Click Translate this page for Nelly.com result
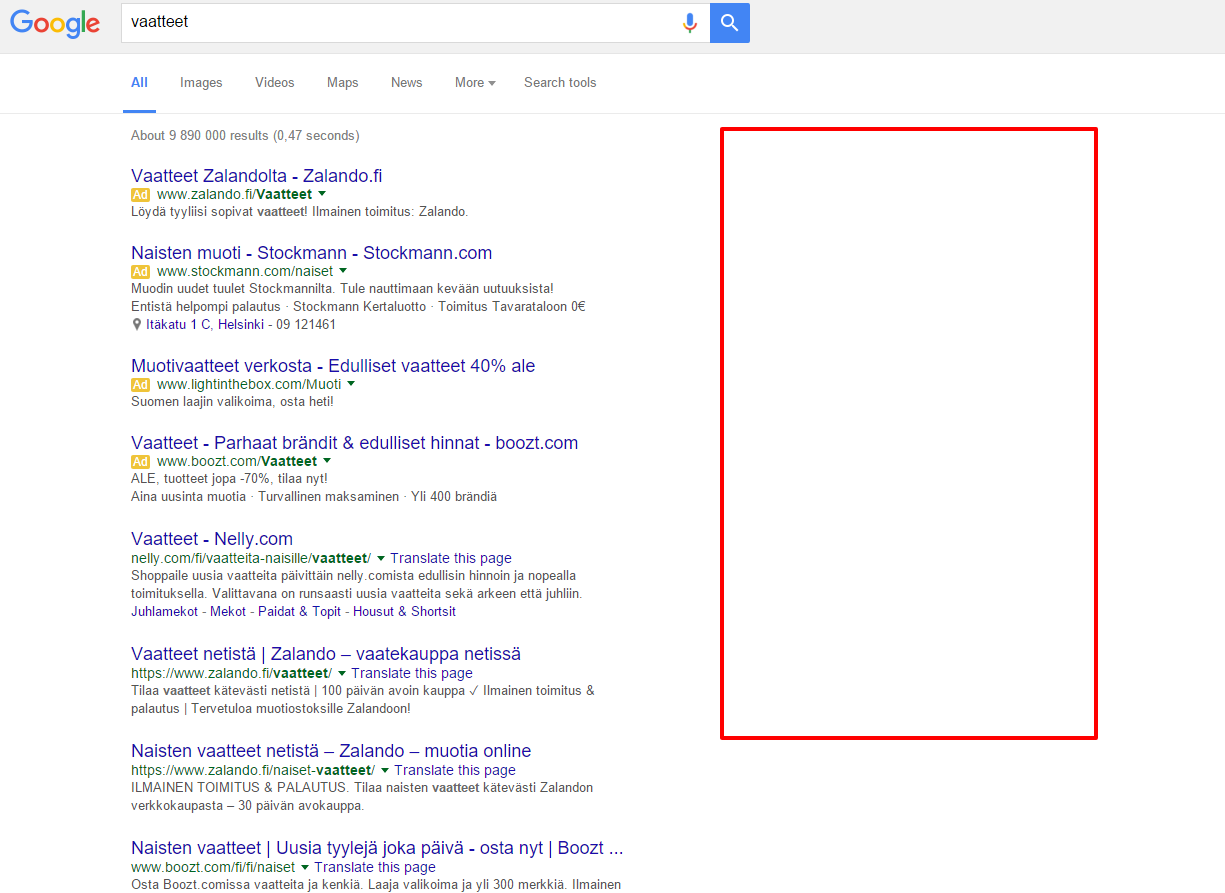This screenshot has width=1225, height=893. (x=451, y=558)
